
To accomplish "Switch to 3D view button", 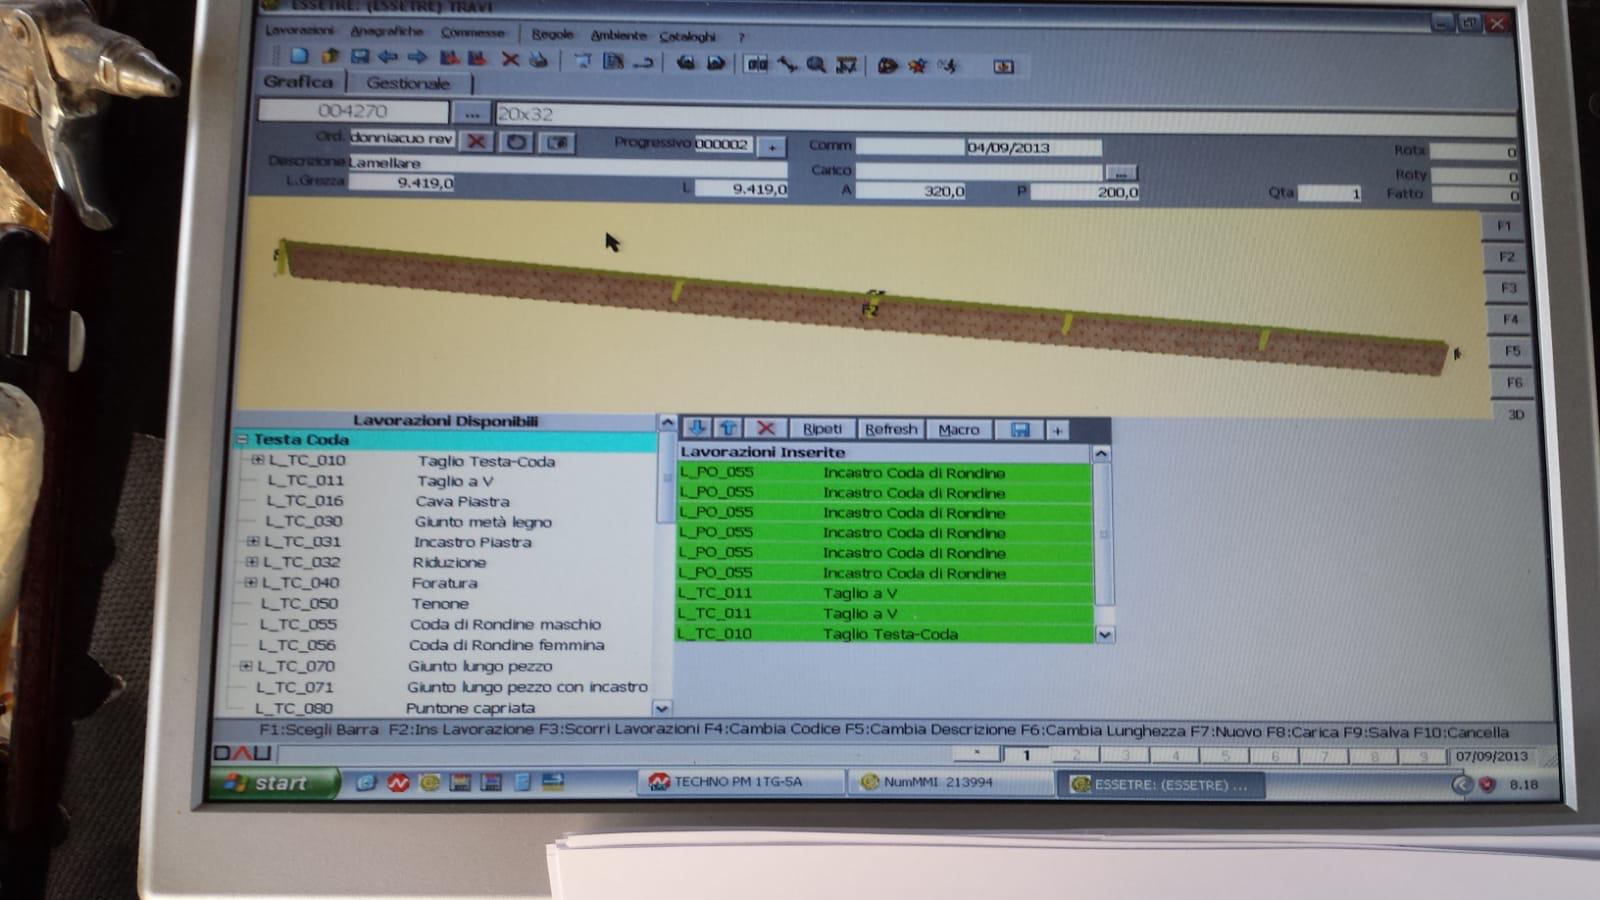I will pos(1516,414).
